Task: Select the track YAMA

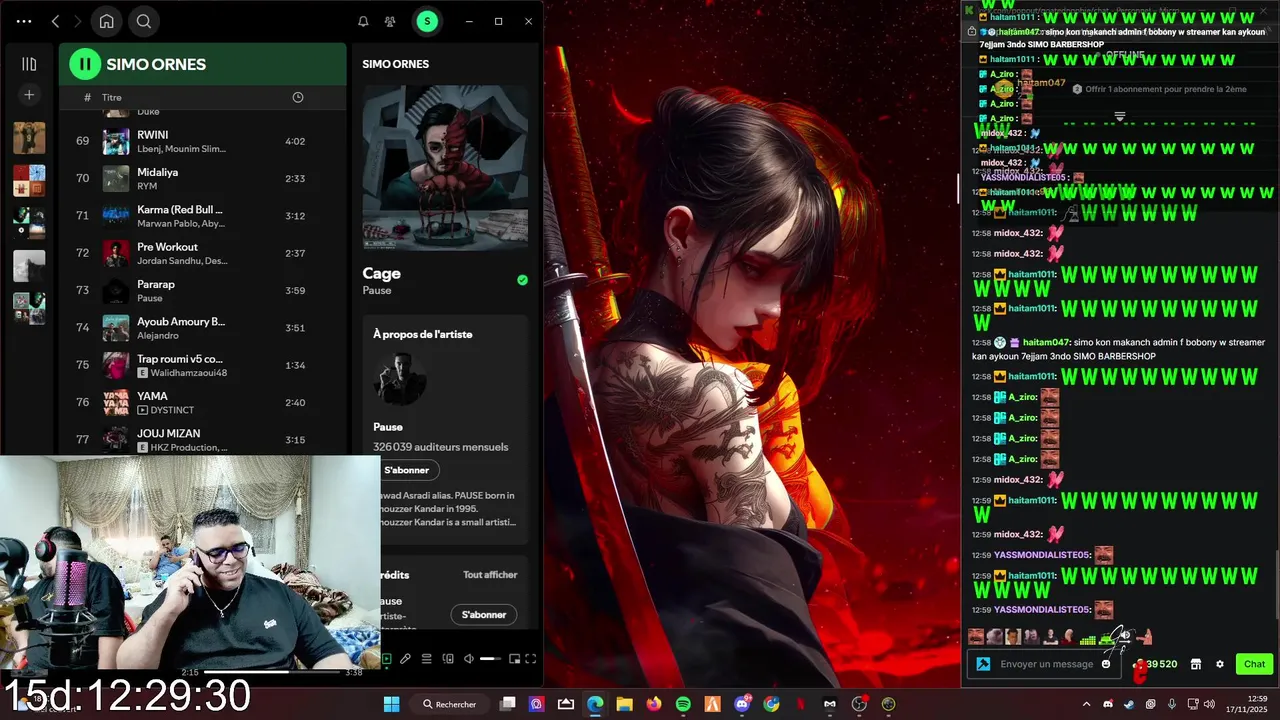Action: (203, 403)
